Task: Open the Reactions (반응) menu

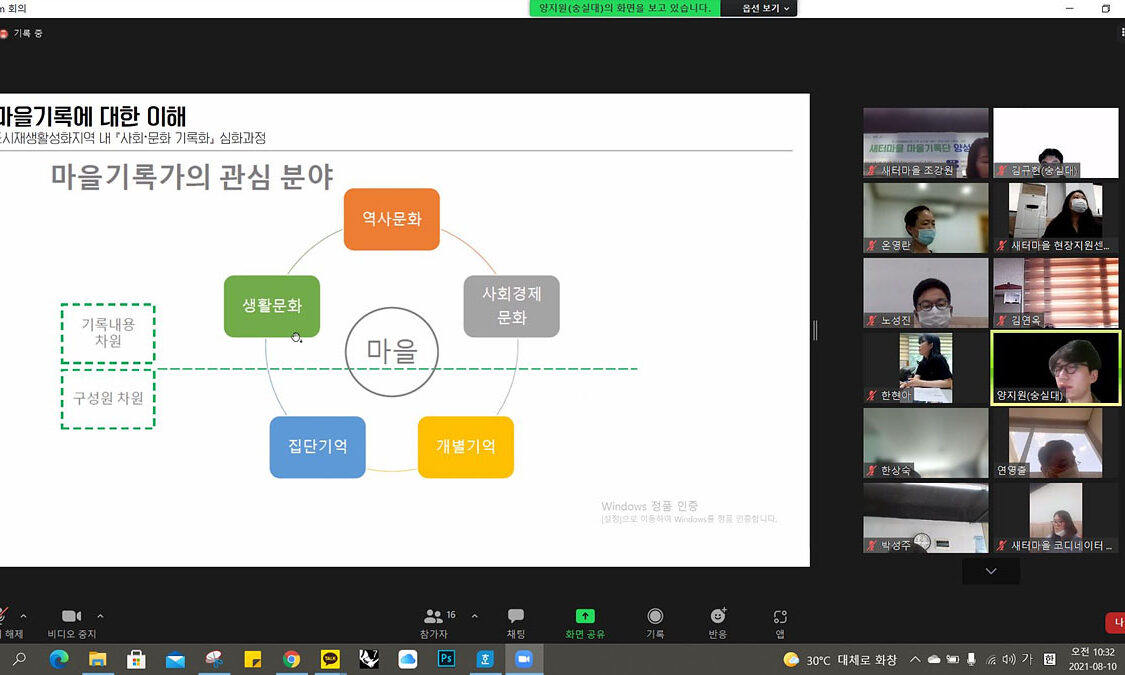Action: [717, 622]
